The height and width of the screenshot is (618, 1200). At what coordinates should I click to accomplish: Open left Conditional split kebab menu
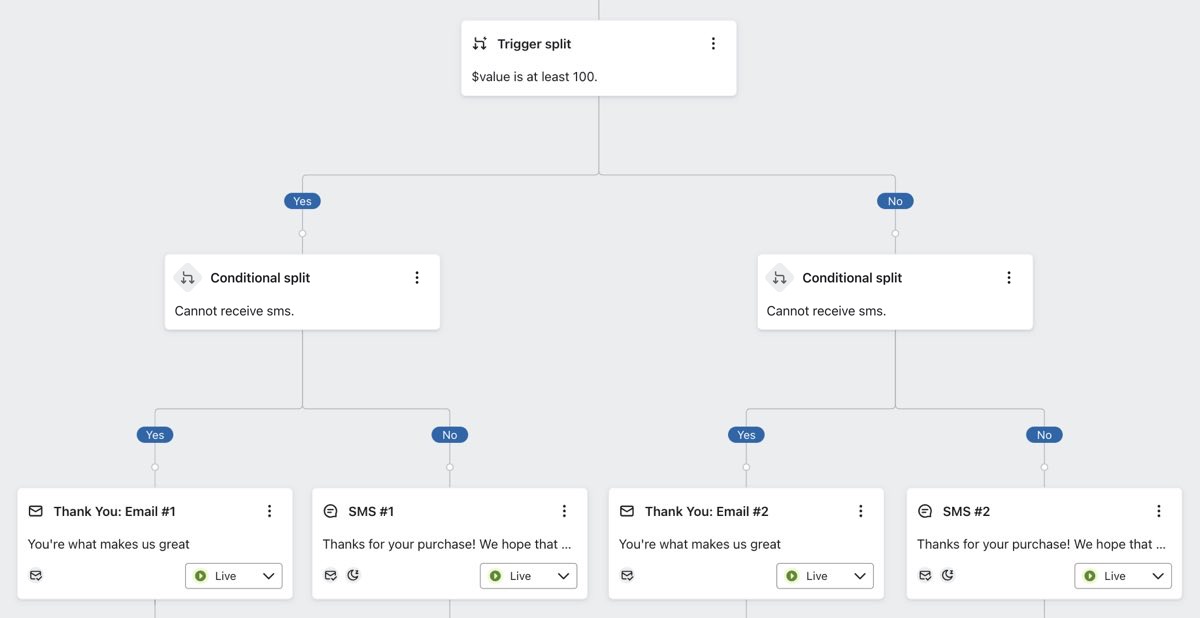tap(417, 278)
